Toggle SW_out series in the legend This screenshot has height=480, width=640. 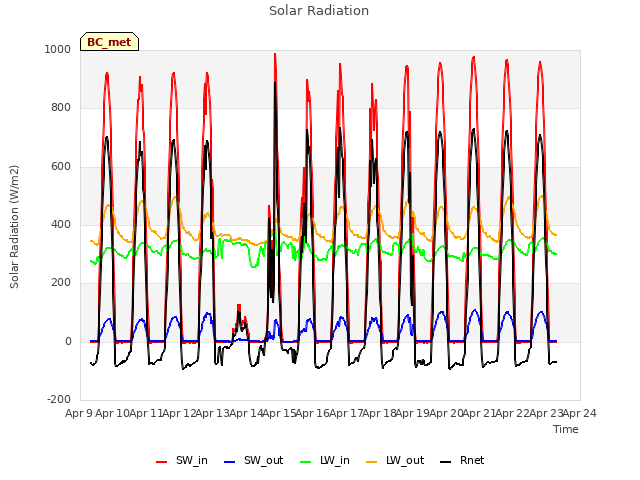[253, 460]
